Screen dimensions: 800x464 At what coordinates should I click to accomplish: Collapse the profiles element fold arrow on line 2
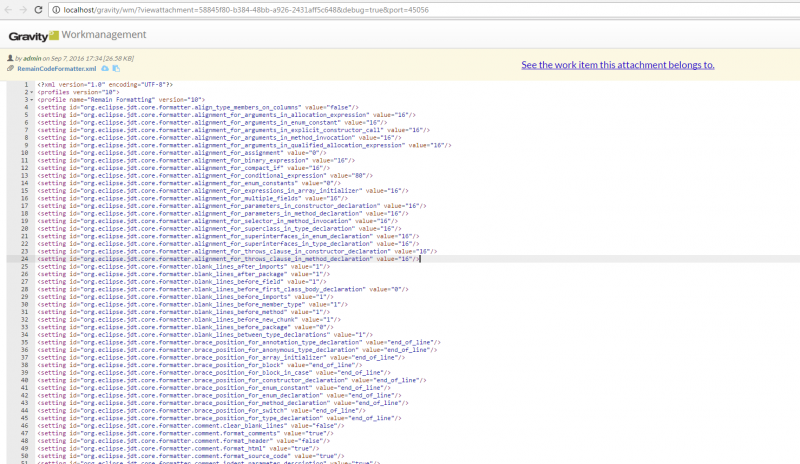[34, 93]
